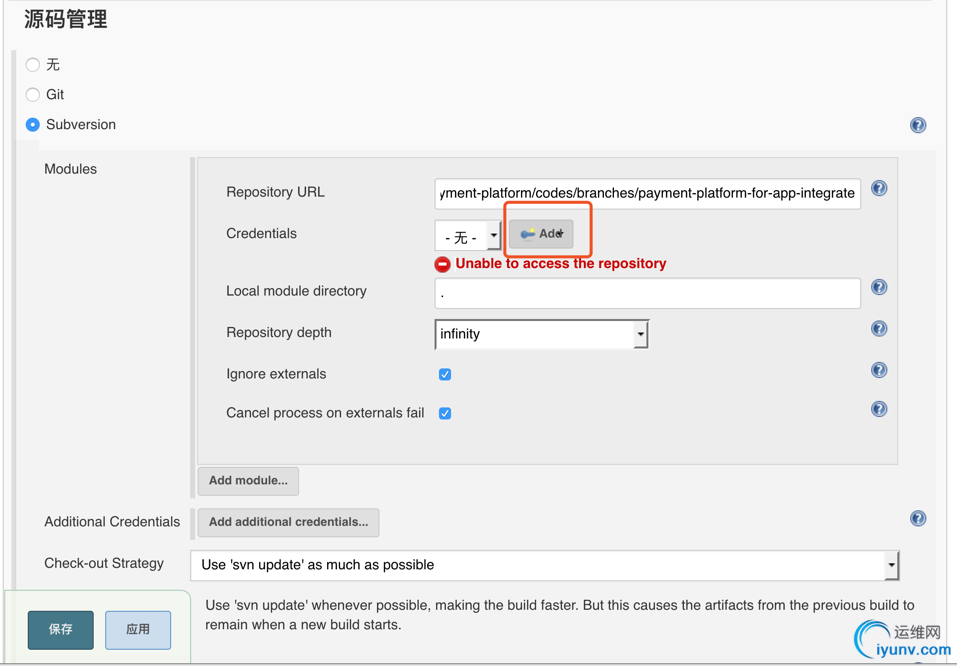Click the 应用 (Apply) button
Image resolution: width=957 pixels, height=666 pixels.
tap(138, 630)
